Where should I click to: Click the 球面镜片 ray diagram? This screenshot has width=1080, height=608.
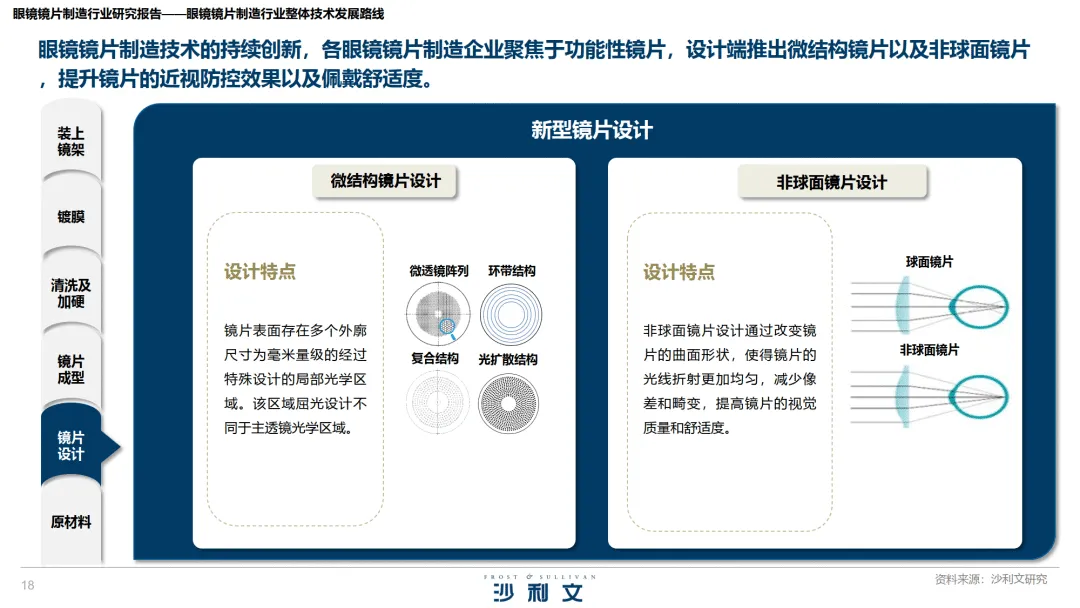(930, 307)
